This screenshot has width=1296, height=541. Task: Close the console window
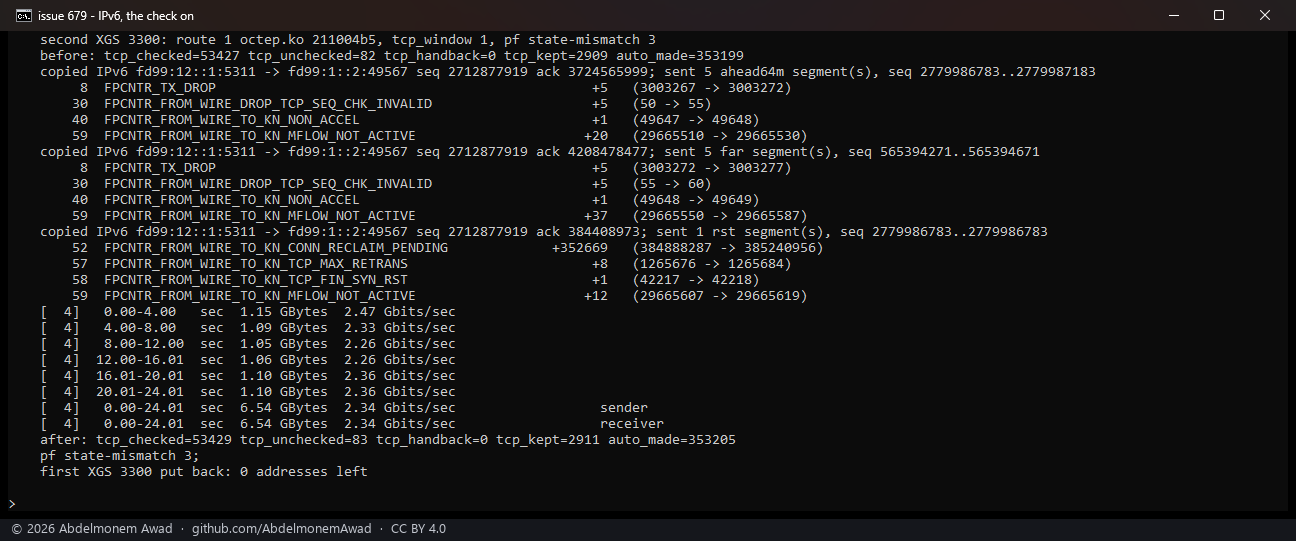(x=1265, y=15)
